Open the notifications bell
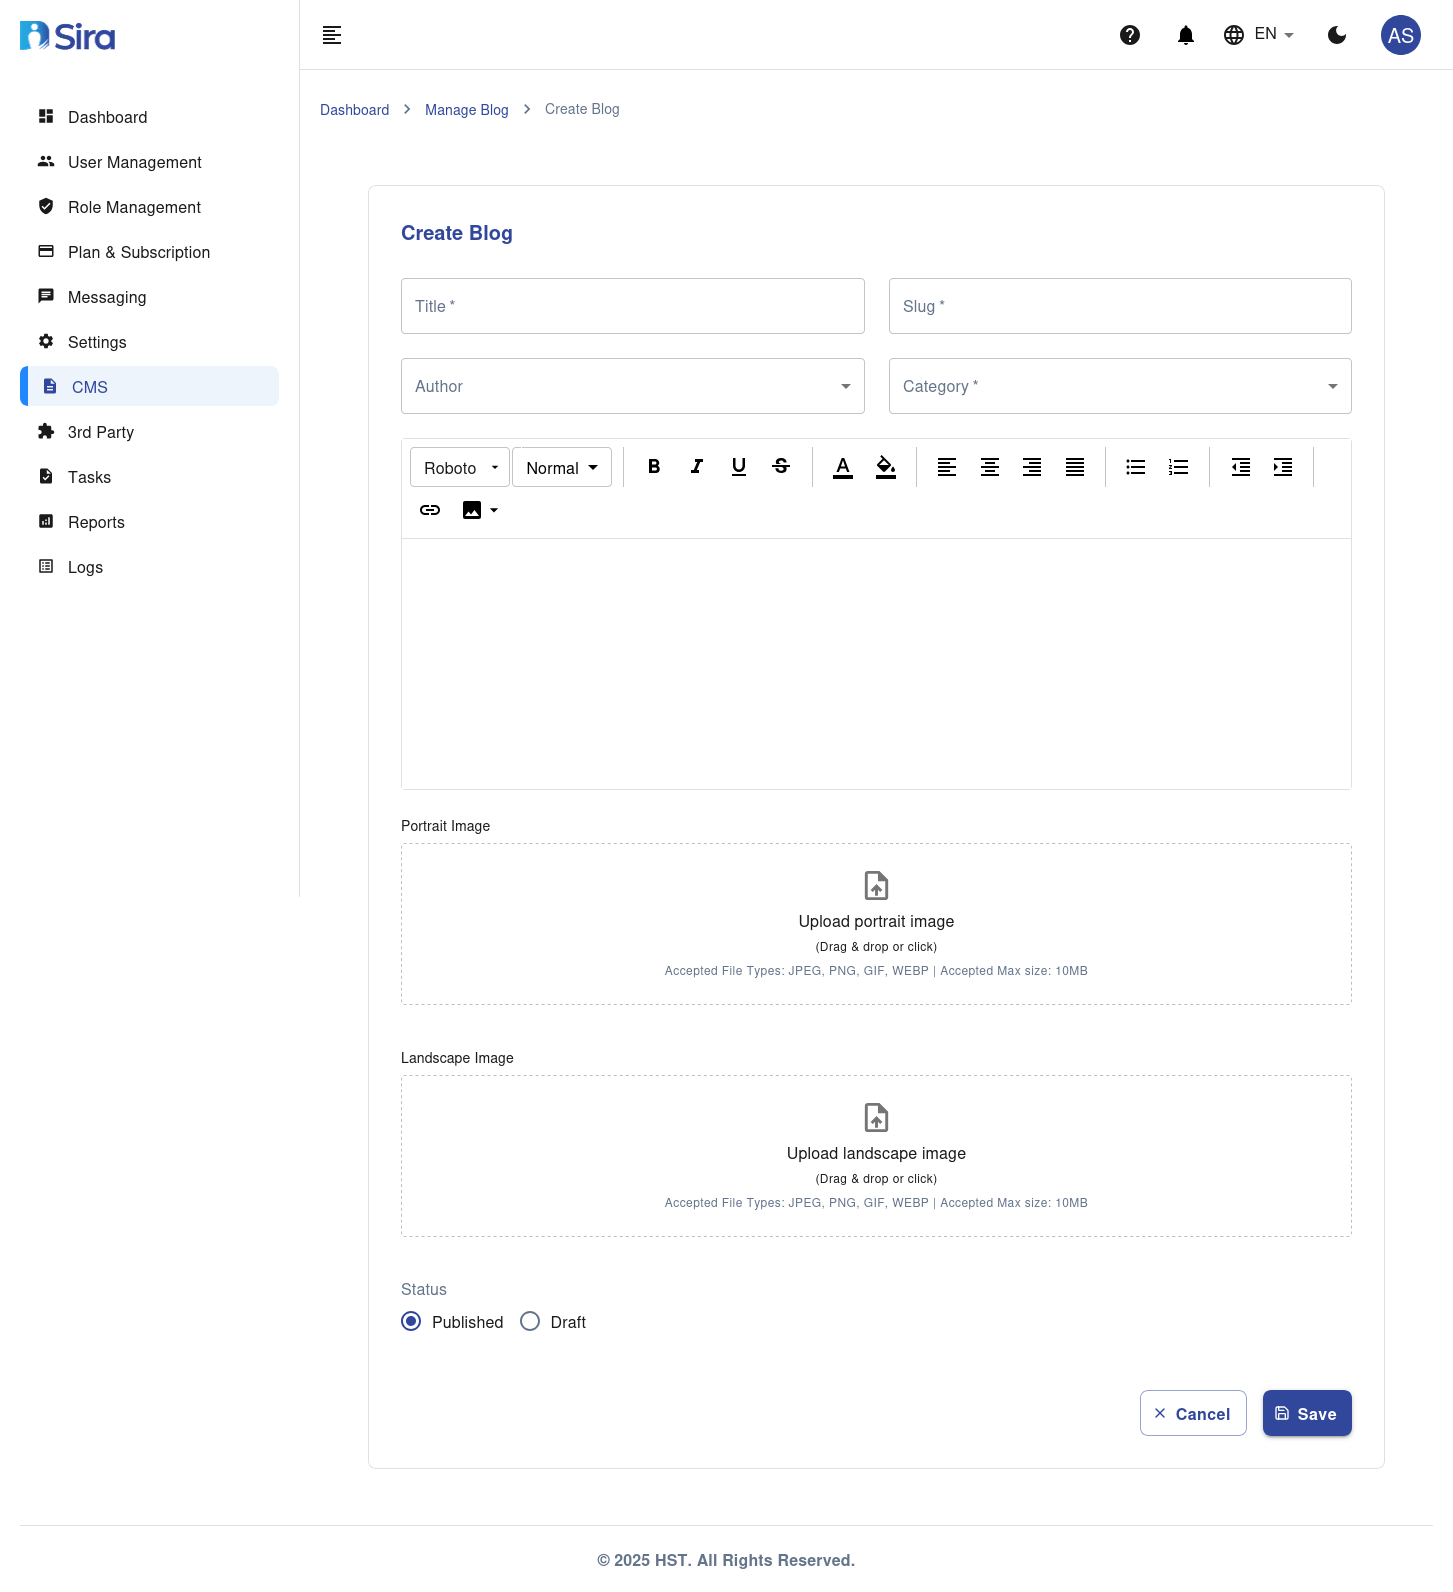 click(1185, 35)
